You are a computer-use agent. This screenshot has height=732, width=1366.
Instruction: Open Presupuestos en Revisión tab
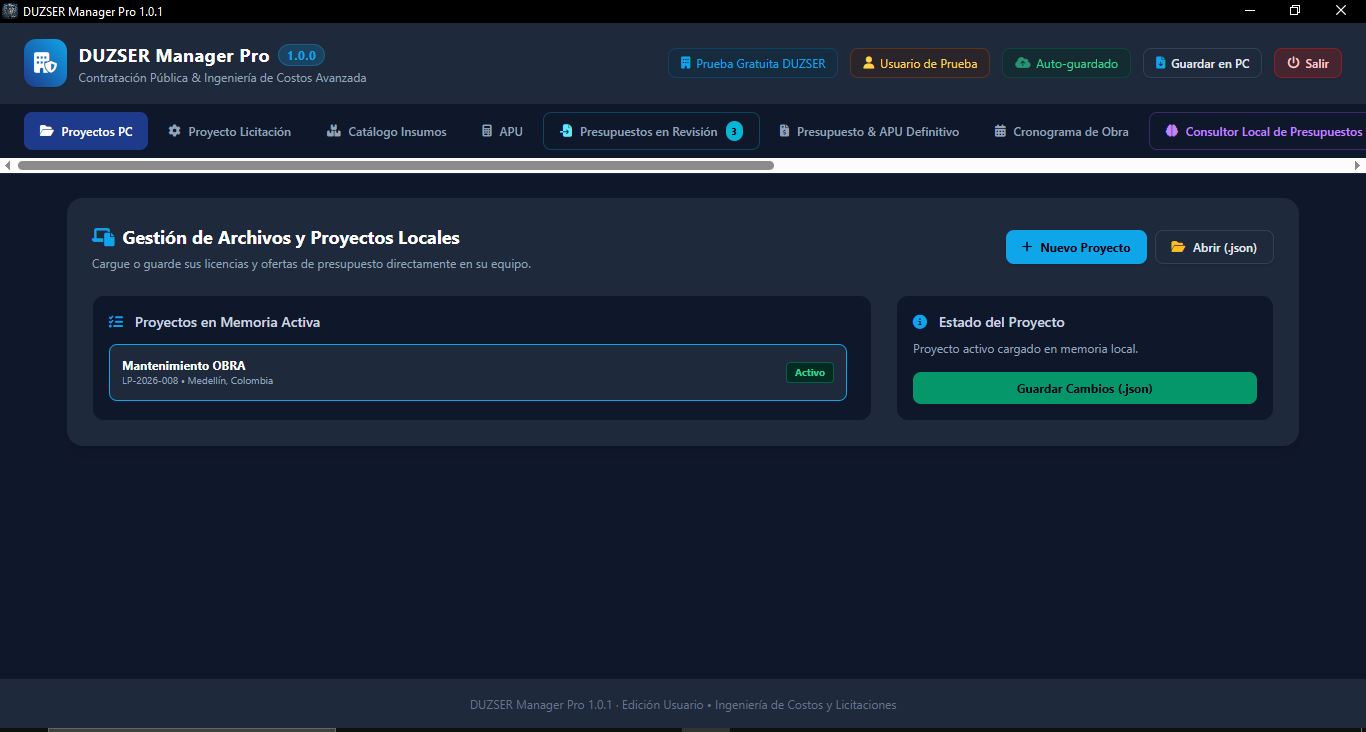(651, 131)
